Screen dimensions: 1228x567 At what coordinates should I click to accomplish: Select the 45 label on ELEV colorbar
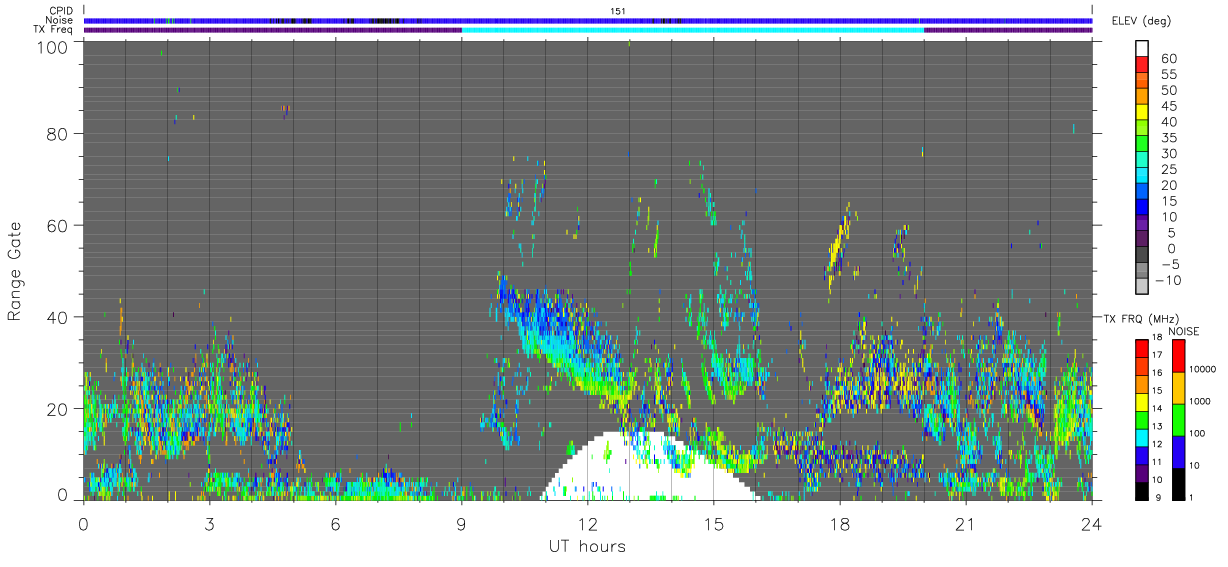pos(1167,106)
